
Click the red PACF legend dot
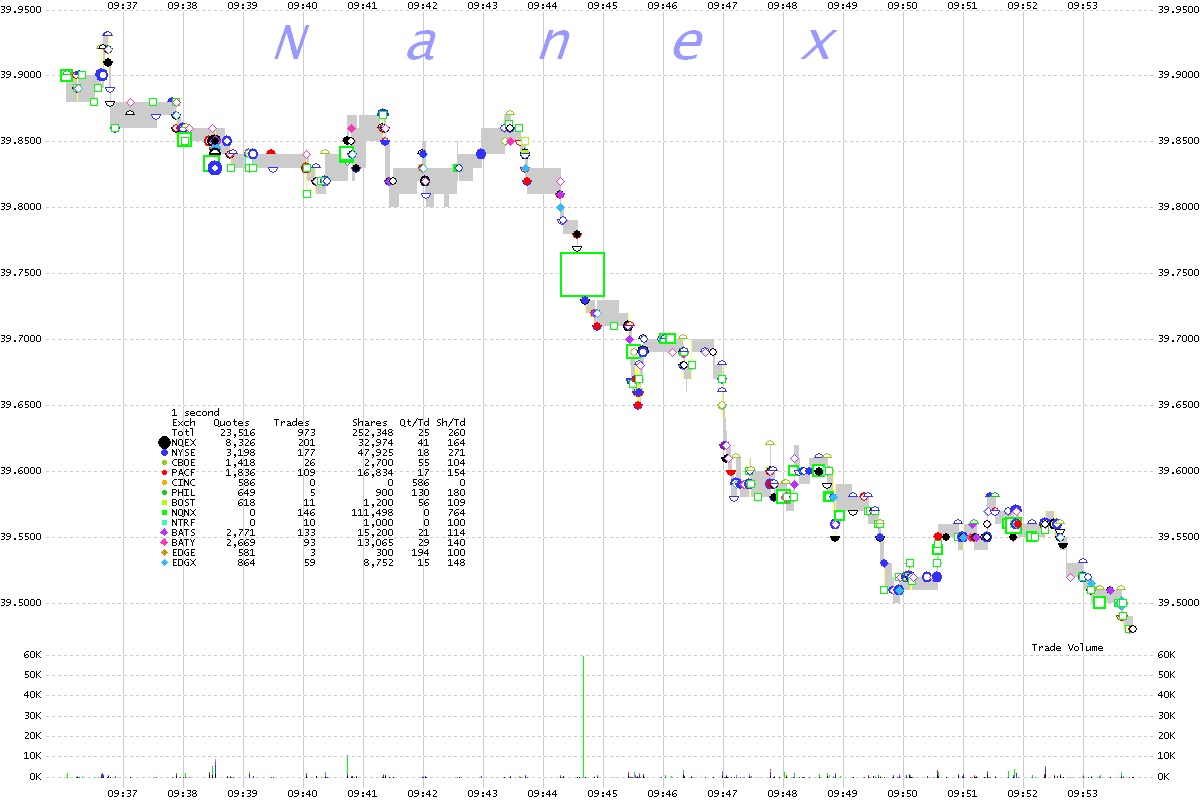click(164, 473)
